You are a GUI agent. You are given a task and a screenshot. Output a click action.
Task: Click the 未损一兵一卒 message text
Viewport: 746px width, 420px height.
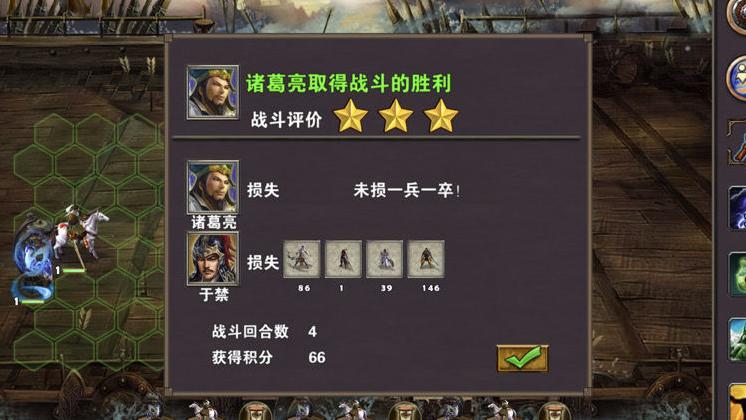click(x=407, y=191)
